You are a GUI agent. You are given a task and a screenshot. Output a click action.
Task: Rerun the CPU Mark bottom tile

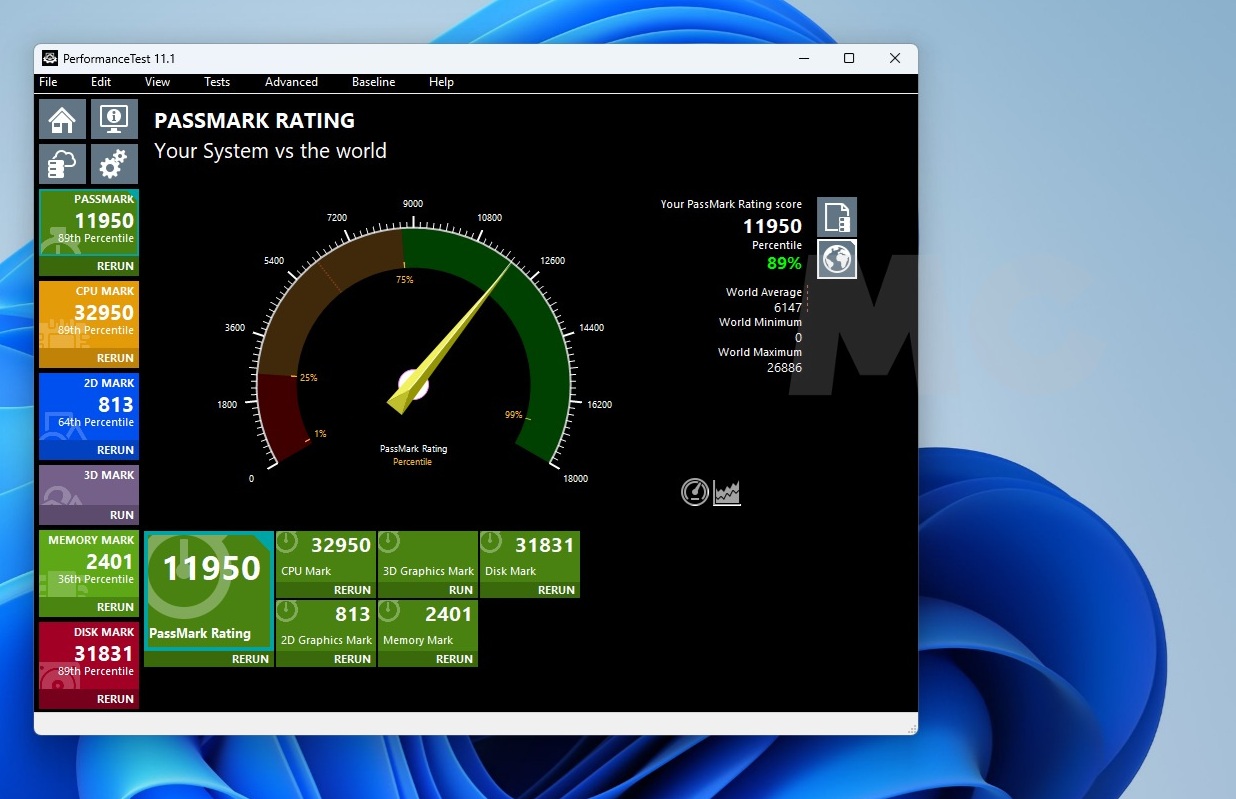[352, 590]
